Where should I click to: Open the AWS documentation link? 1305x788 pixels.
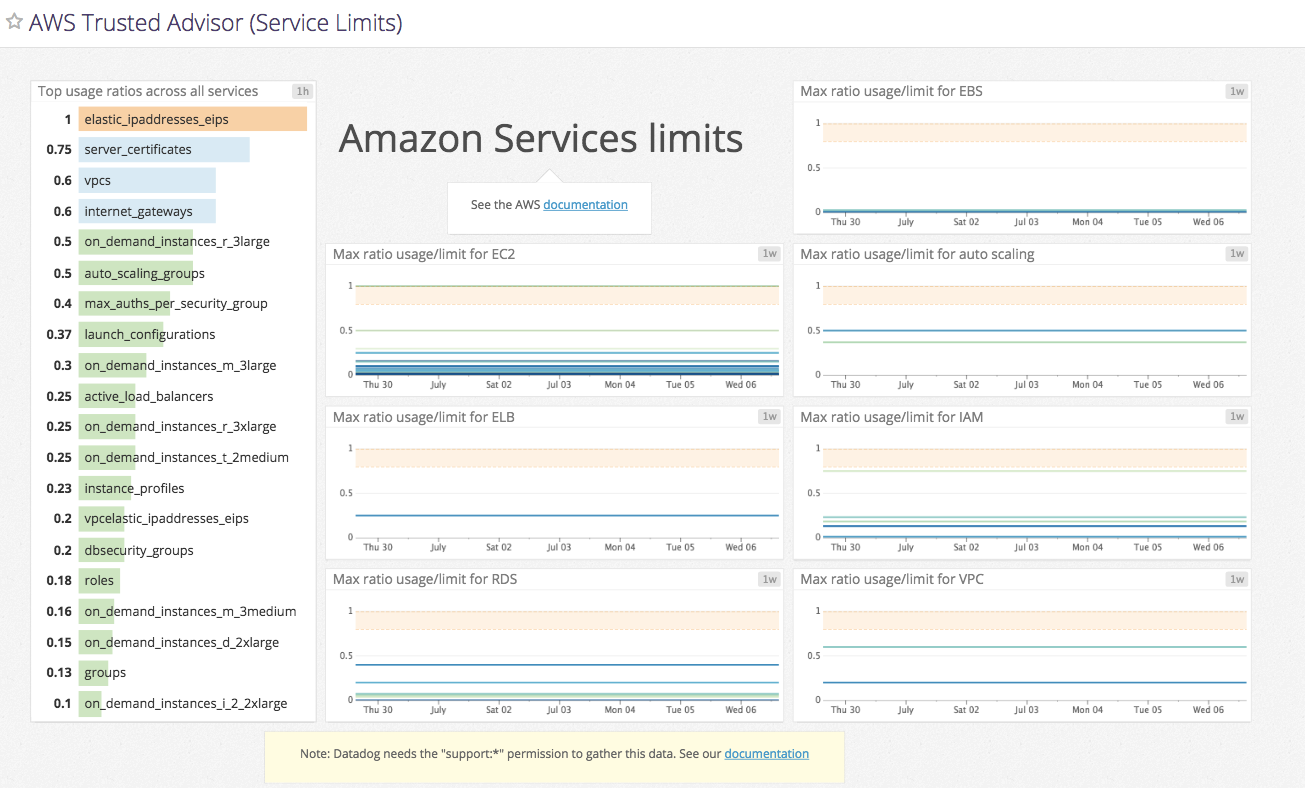[585, 204]
